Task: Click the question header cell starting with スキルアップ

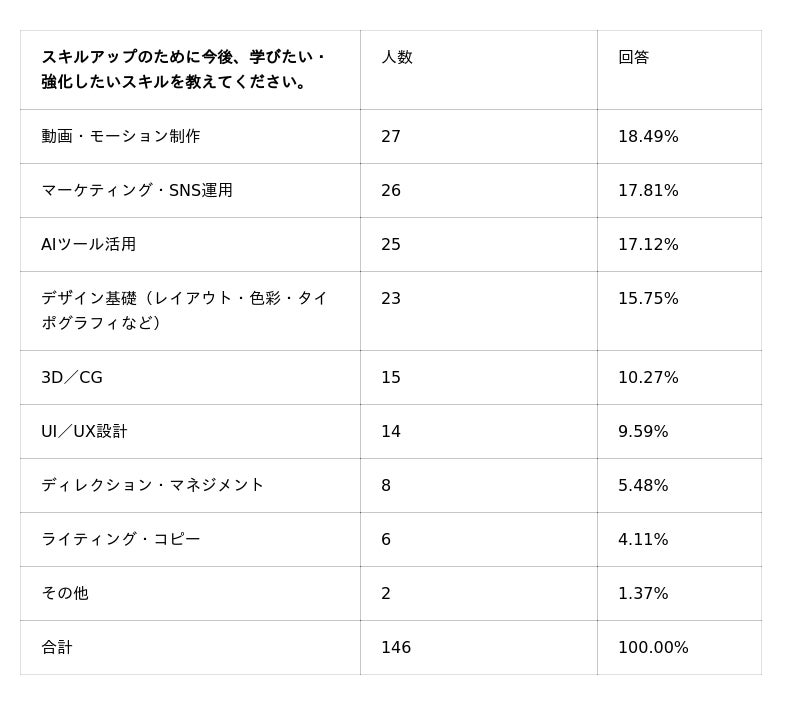Action: pos(185,70)
